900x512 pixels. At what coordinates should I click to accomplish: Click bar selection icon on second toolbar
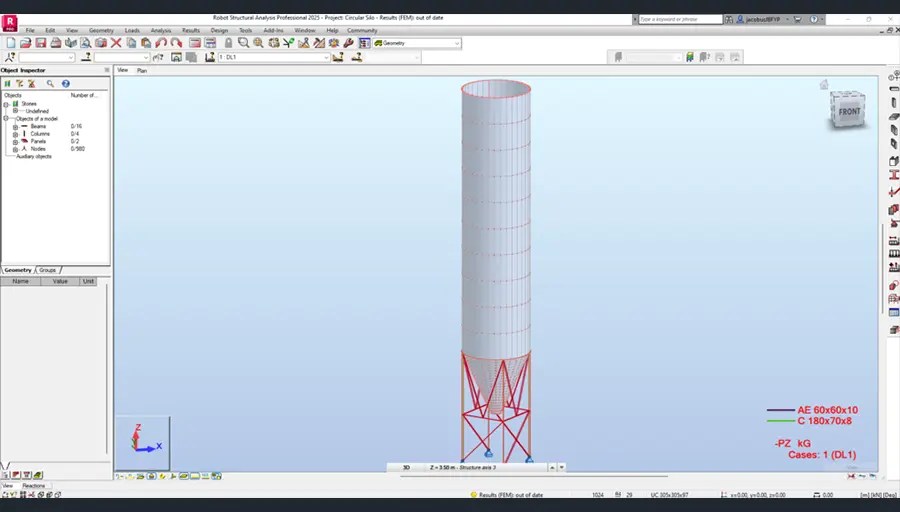[x=86, y=57]
